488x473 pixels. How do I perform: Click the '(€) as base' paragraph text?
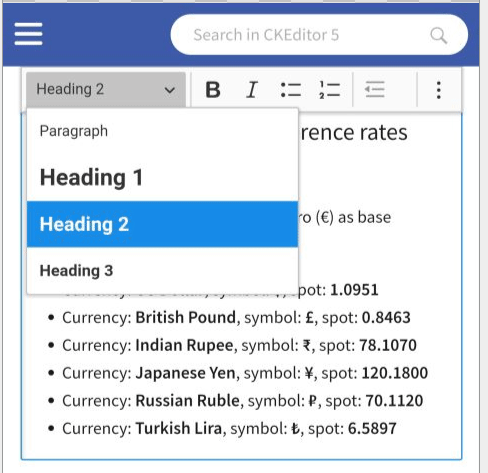(x=353, y=218)
